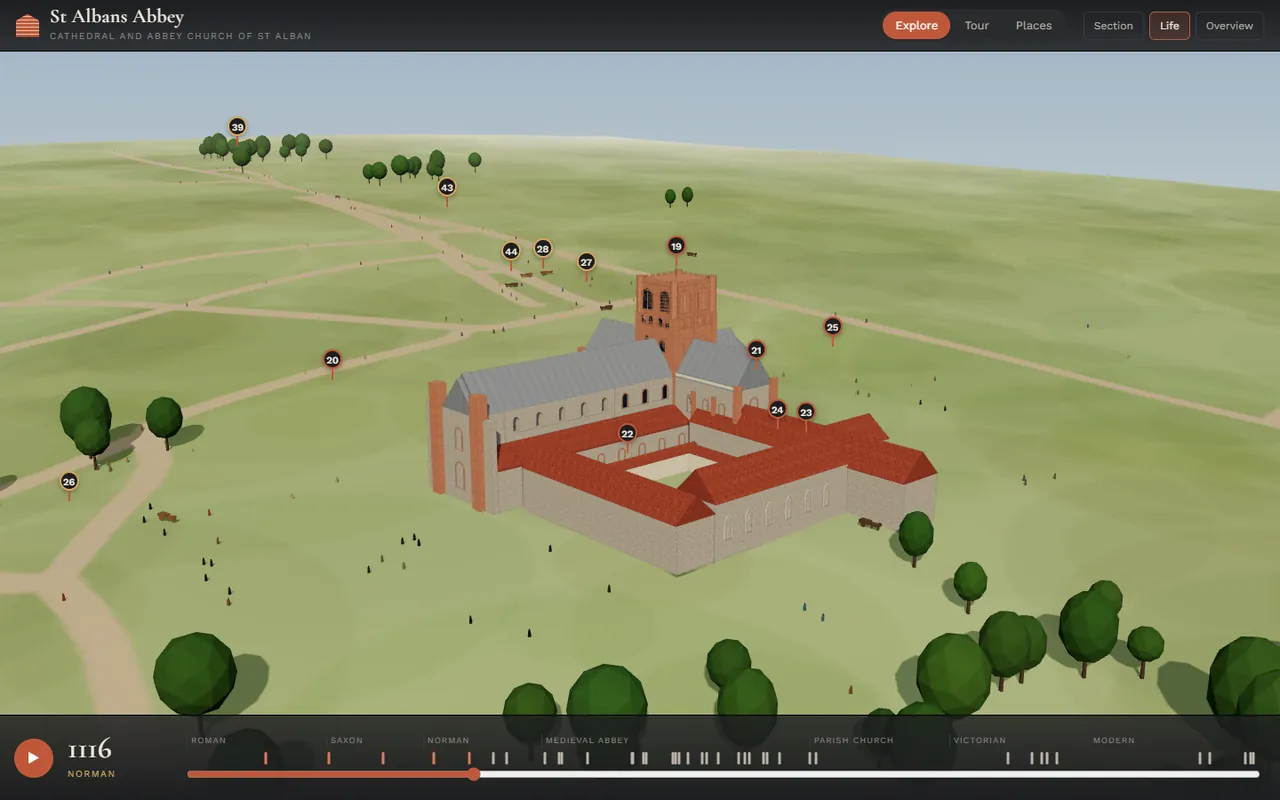Click the 1116 year display
Viewport: 1280px width, 800px height.
[90, 750]
